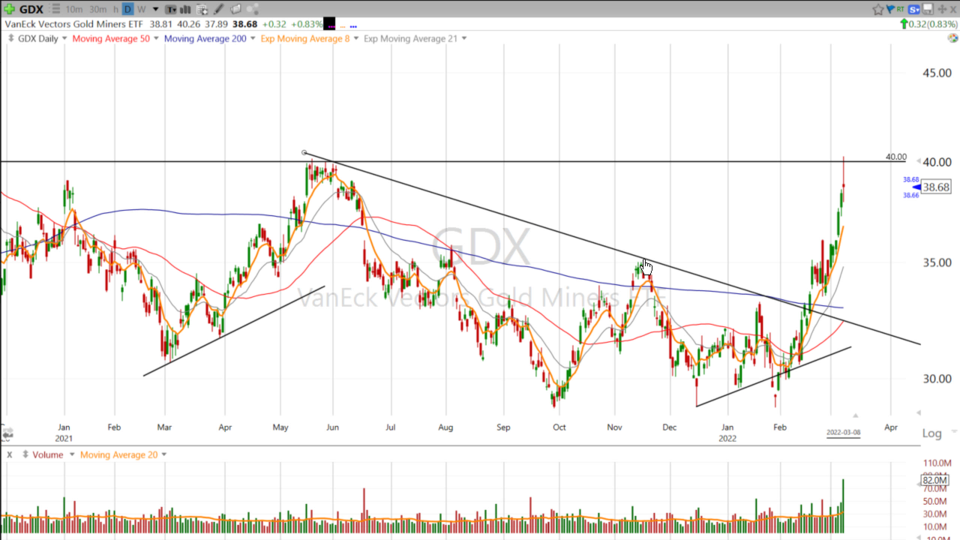Click the Jan 2022 label on the time axis
The height and width of the screenshot is (540, 960).
point(727,432)
